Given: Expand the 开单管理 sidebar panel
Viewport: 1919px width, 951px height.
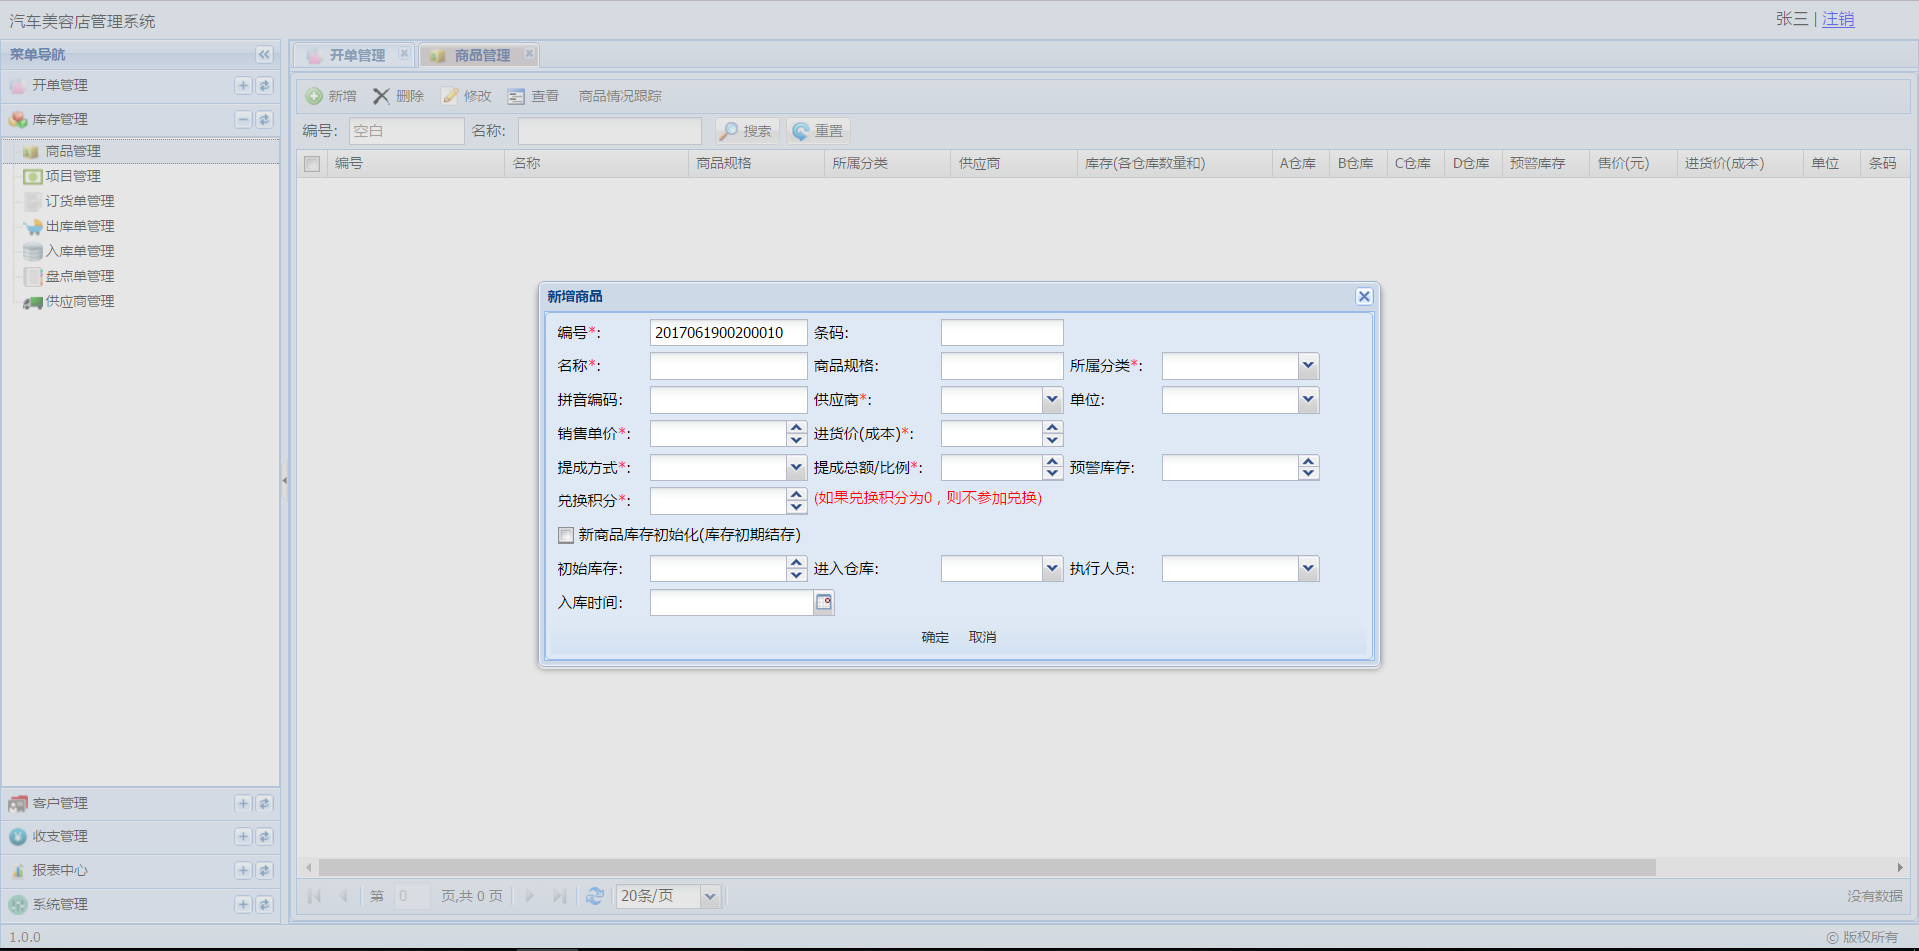Looking at the screenshot, I should point(243,86).
